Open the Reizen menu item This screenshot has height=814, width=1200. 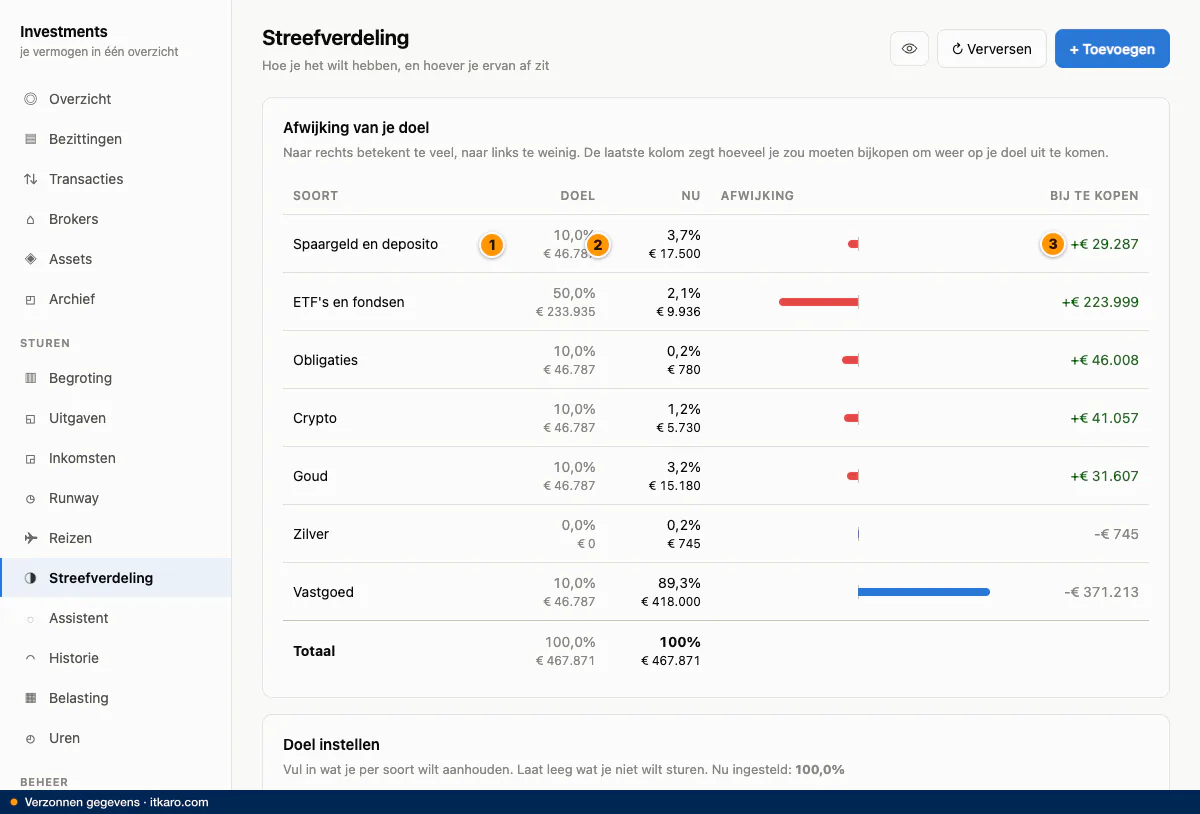115,538
